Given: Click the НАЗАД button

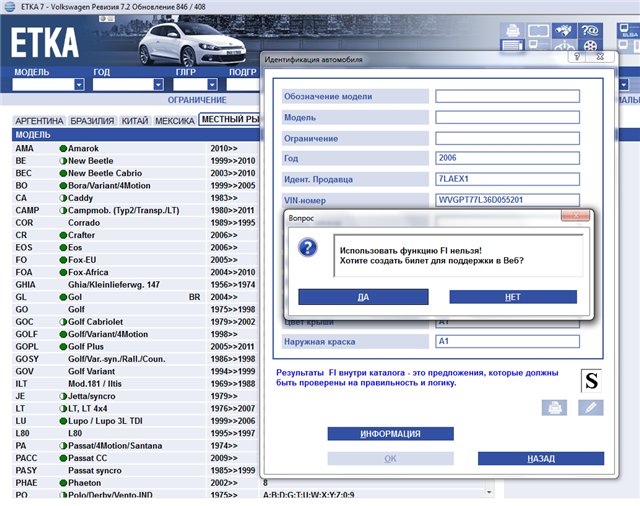Looking at the screenshot, I should (x=541, y=459).
